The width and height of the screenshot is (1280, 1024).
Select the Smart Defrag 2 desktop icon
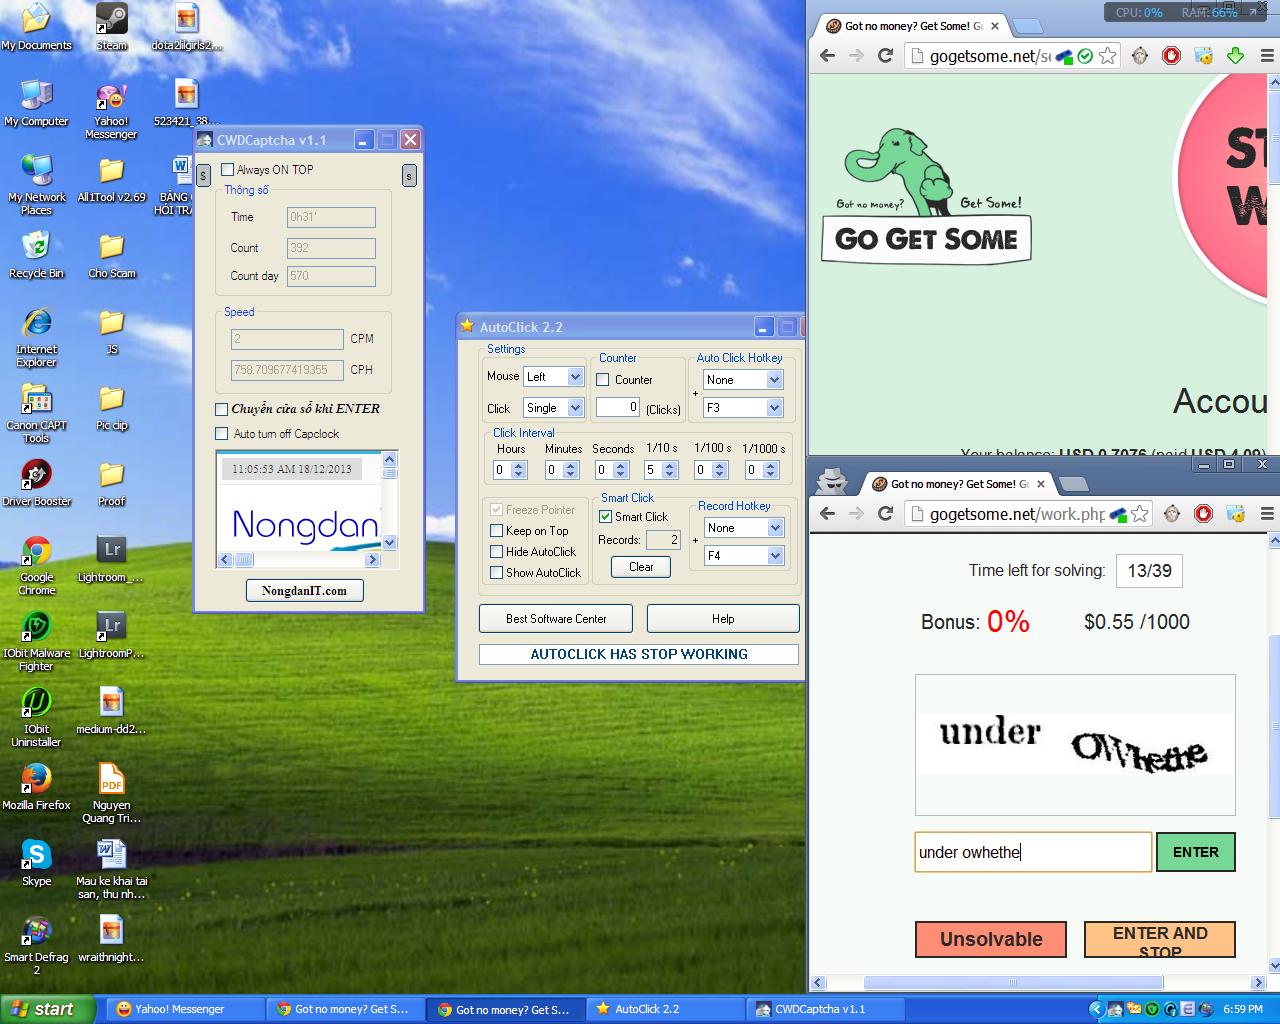36,946
